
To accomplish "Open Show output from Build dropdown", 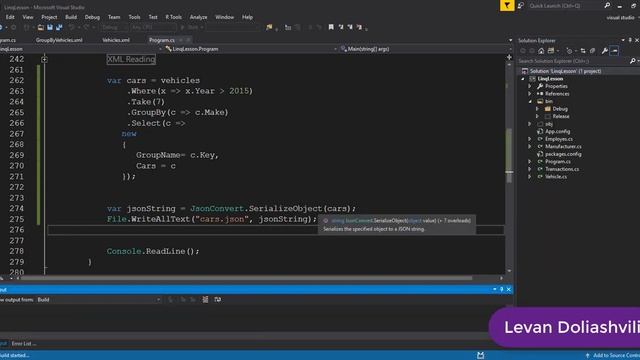I will (99, 300).
